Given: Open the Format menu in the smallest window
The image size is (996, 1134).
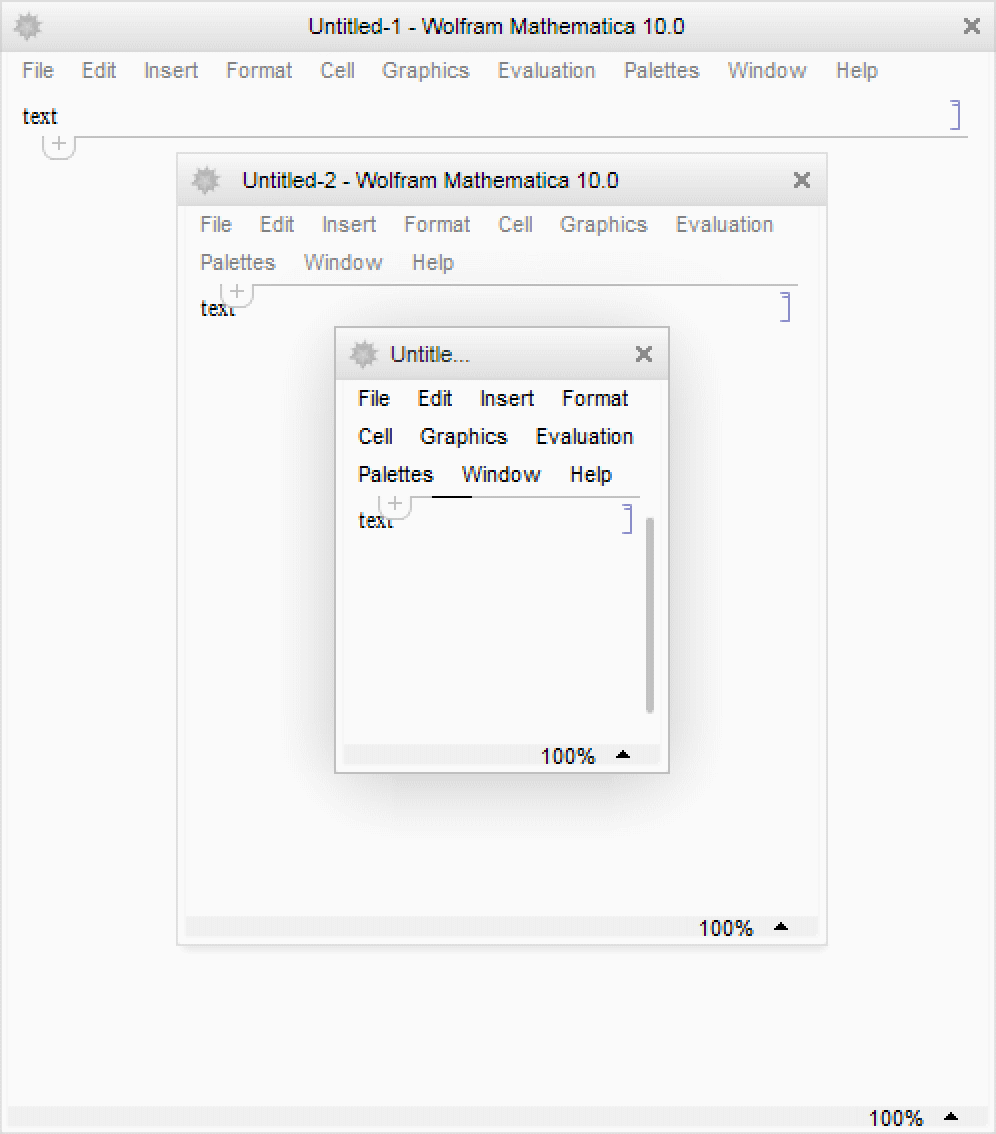Looking at the screenshot, I should tap(595, 399).
